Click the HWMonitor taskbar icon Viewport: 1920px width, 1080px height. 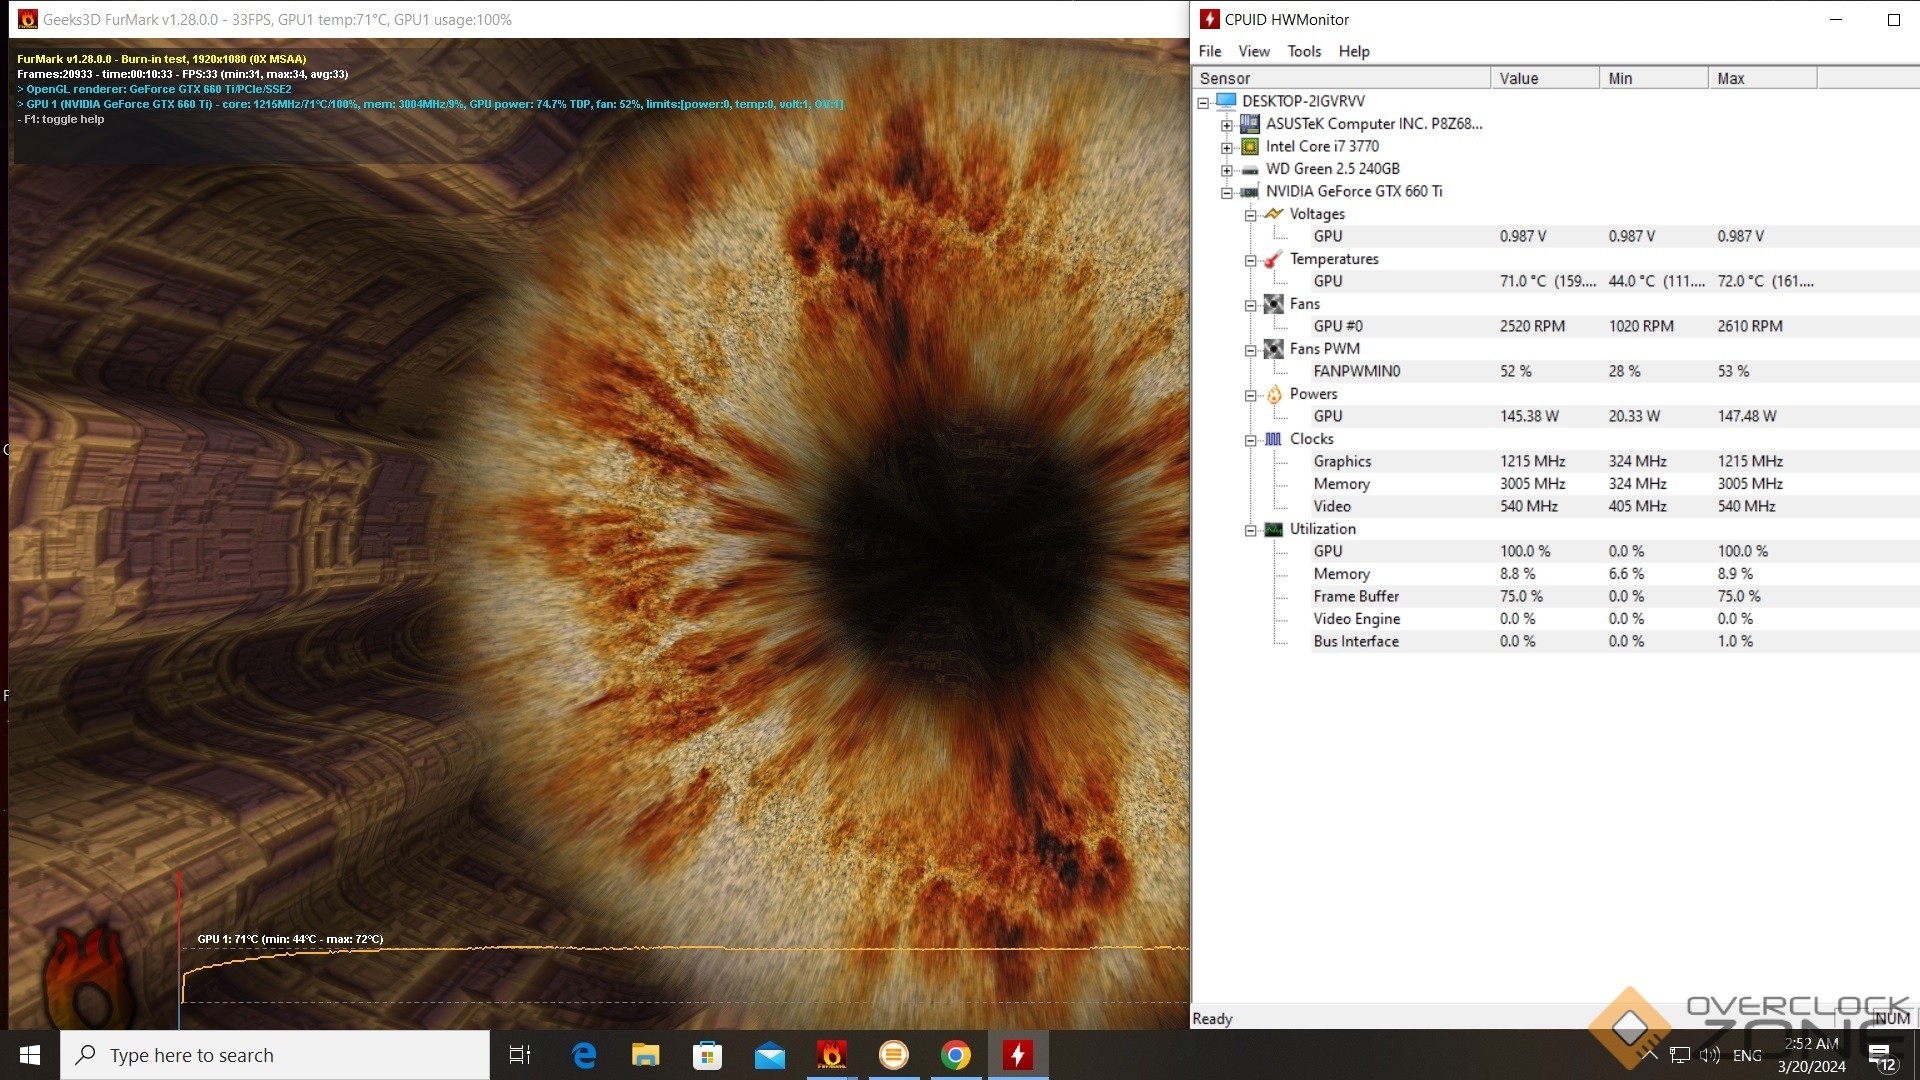(x=1017, y=1055)
